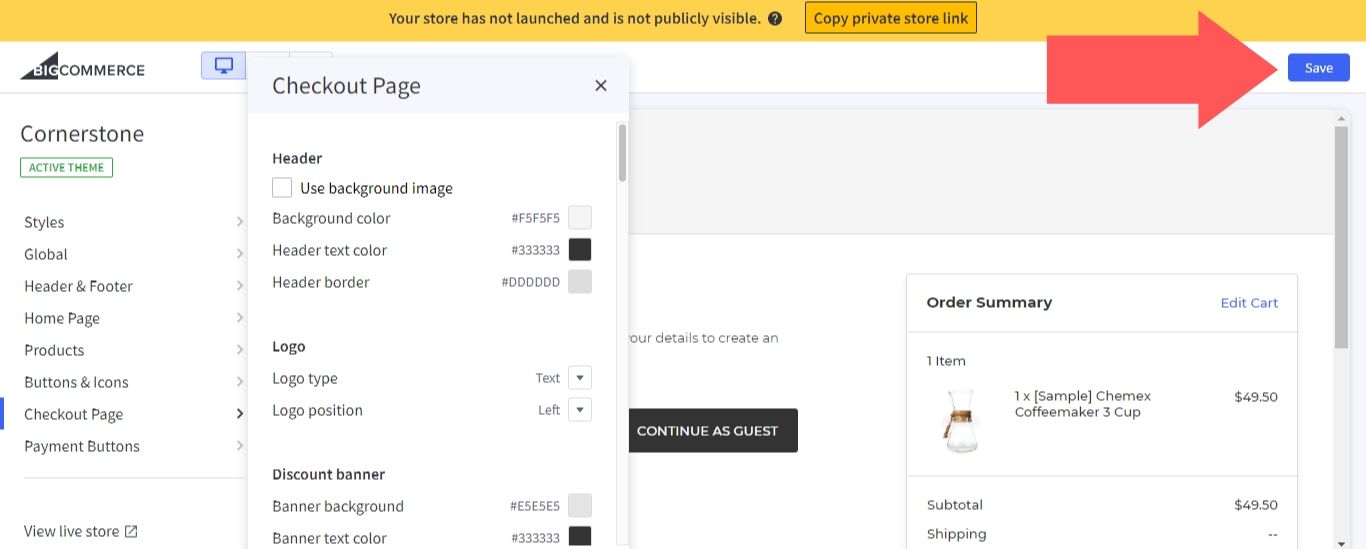This screenshot has height=549, width=1366.
Task: Expand the Styles section
Action: coord(44,222)
